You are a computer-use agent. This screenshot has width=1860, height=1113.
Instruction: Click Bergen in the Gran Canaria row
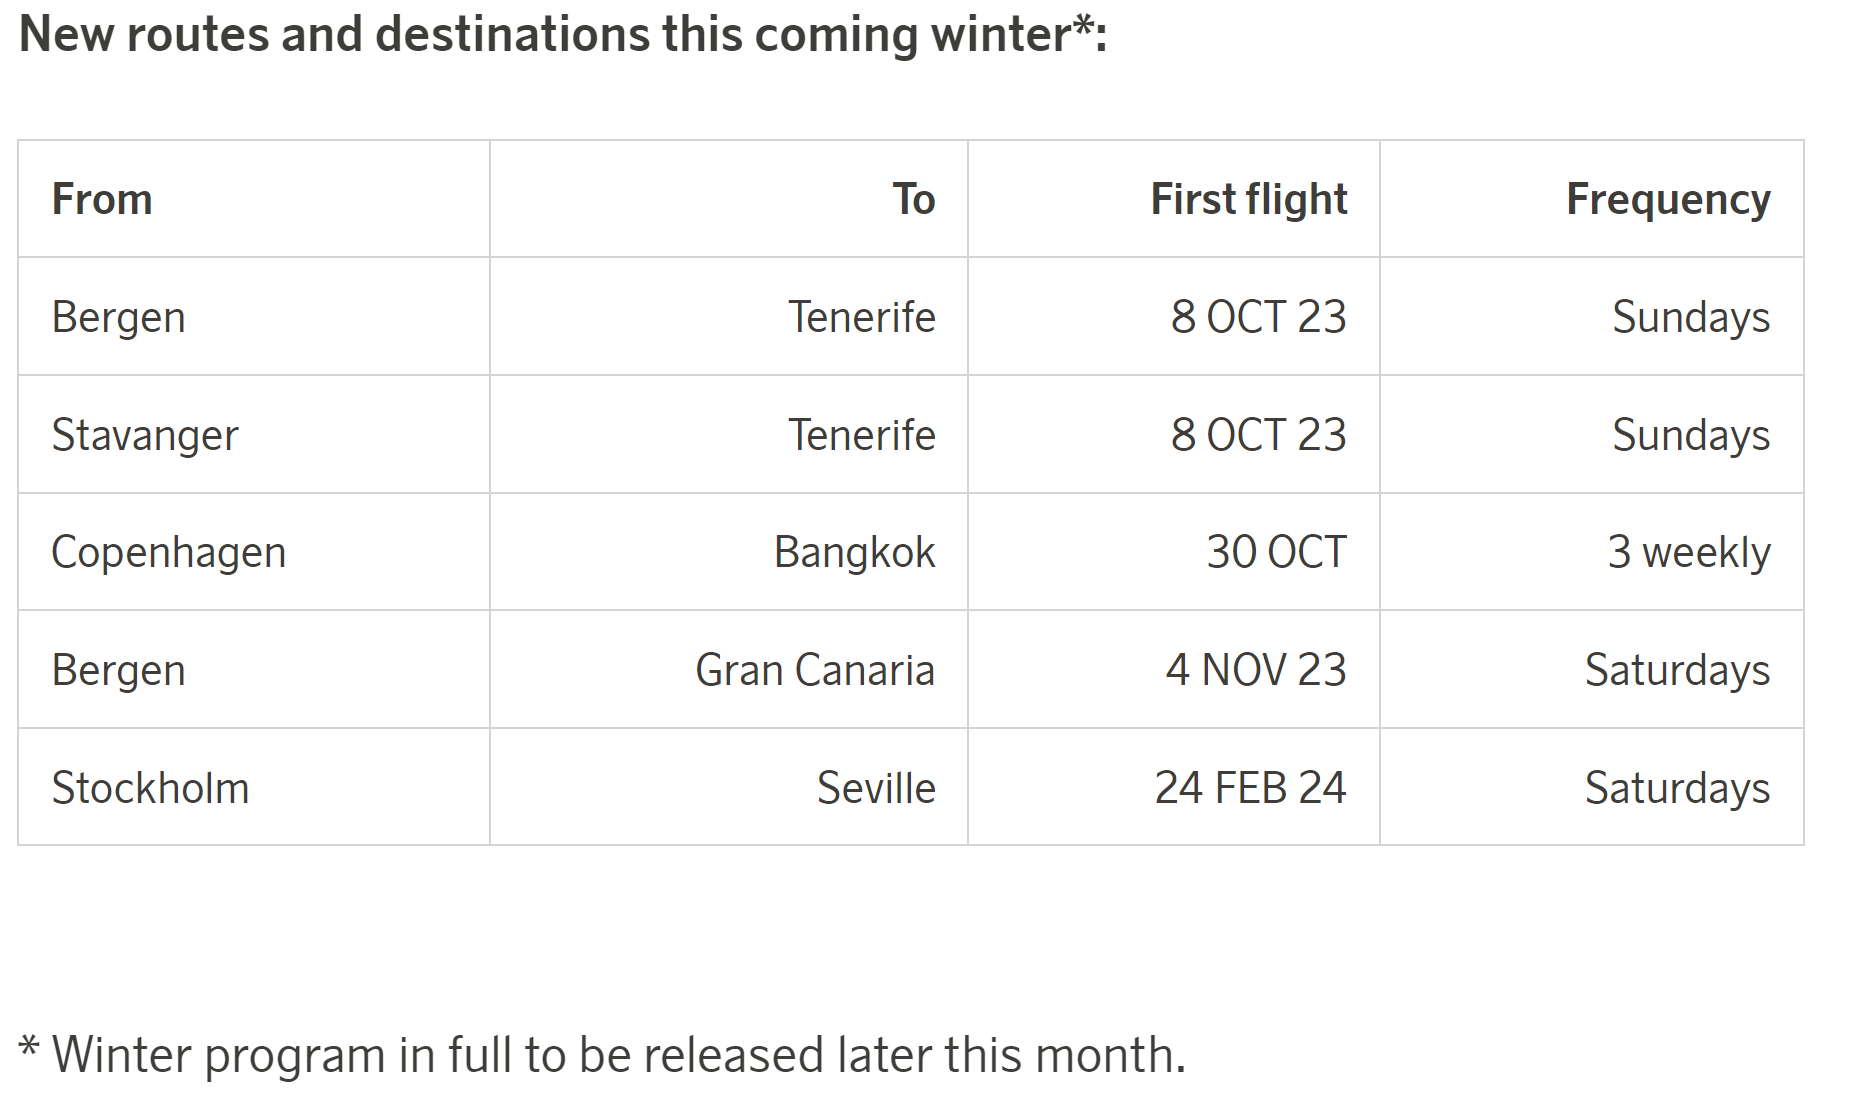pos(118,670)
